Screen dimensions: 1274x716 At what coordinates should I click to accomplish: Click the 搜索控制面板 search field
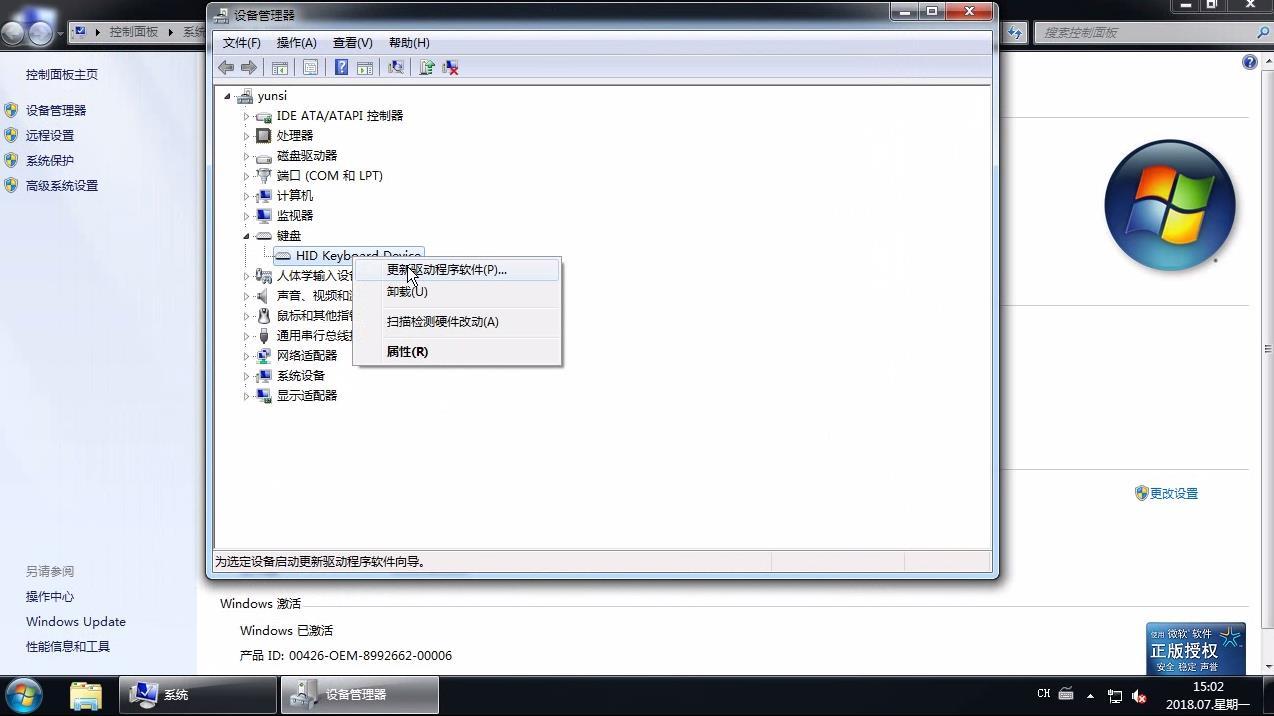pyautogui.click(x=1147, y=32)
